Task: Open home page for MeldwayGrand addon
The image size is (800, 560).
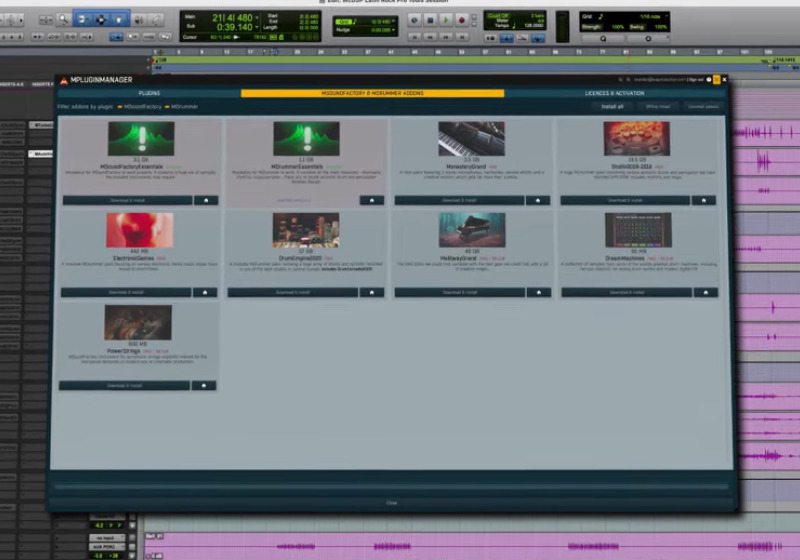Action: point(539,292)
